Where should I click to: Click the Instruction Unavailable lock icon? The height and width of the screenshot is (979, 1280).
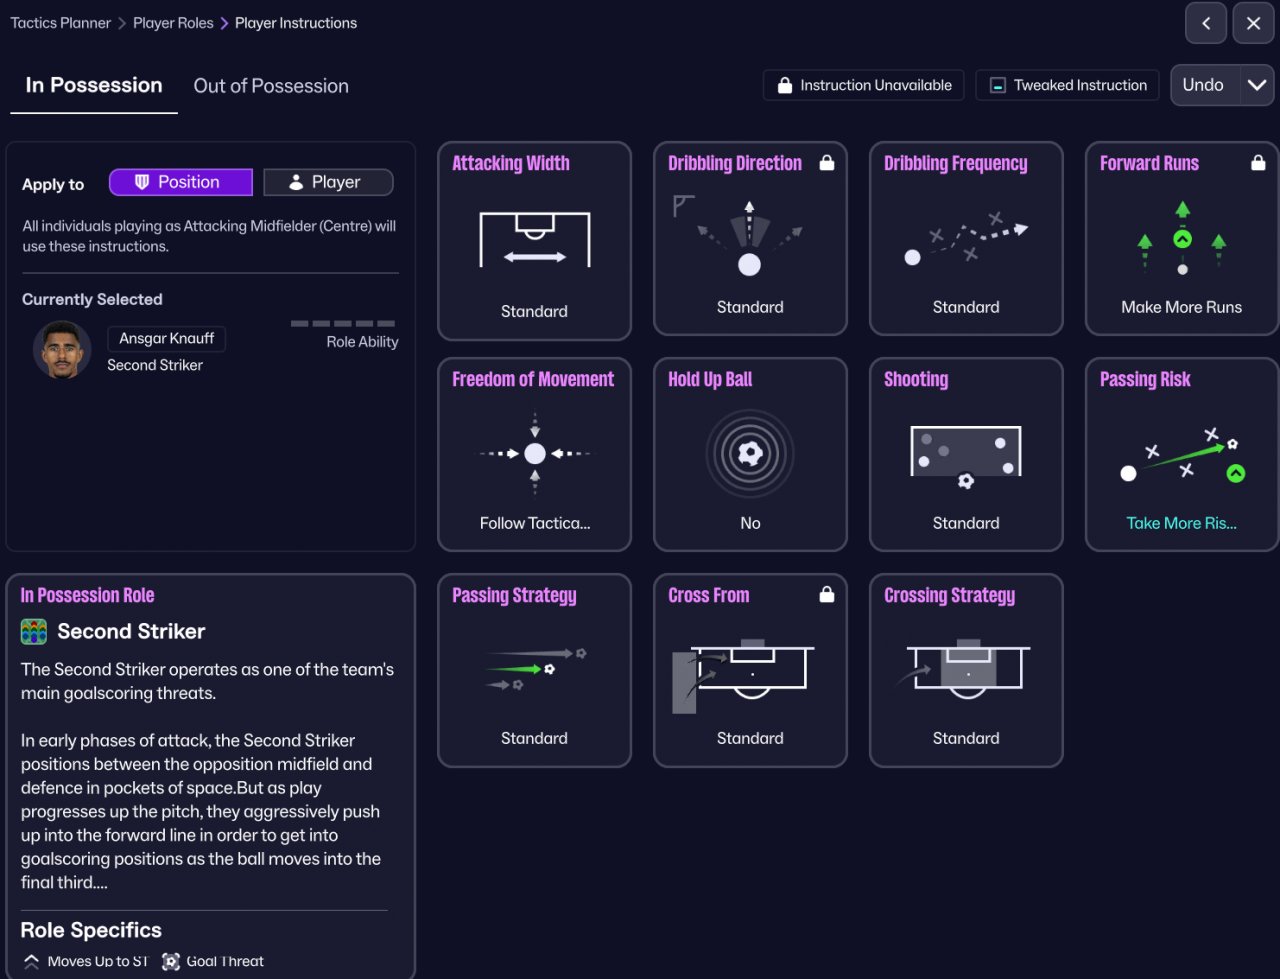click(x=785, y=86)
